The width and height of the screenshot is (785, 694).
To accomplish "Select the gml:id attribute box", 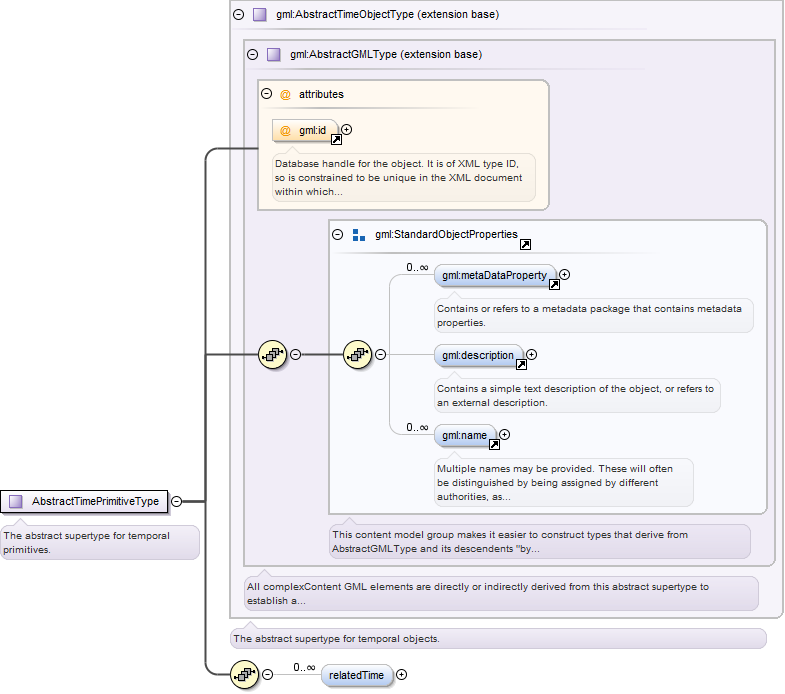I will 305,131.
